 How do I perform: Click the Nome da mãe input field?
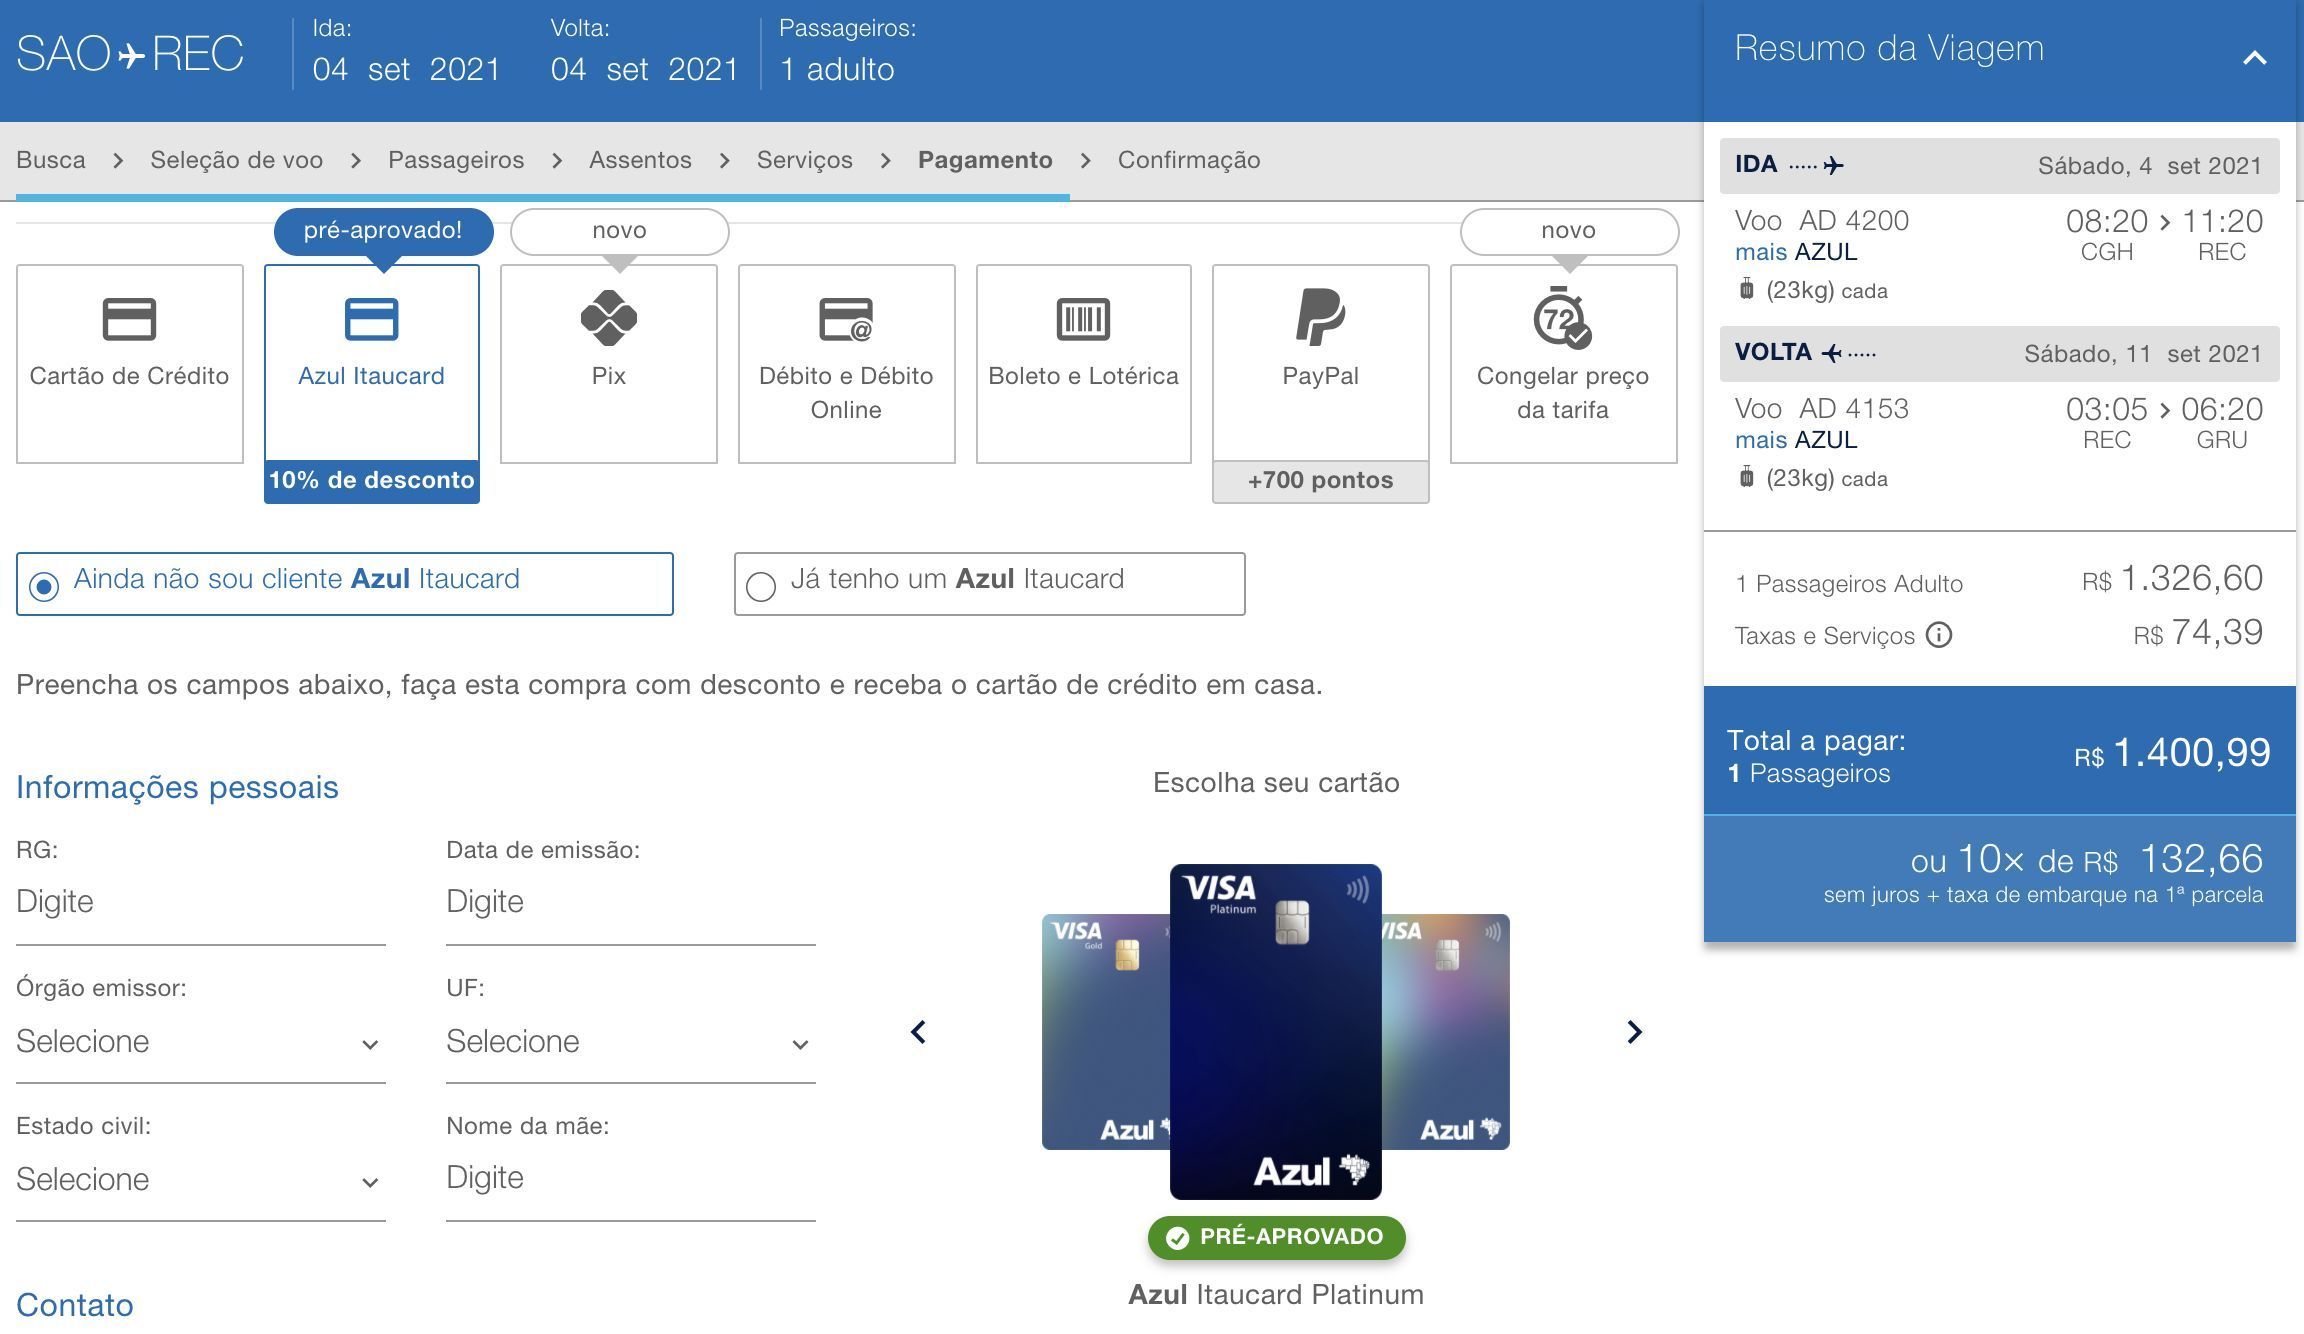coord(630,1180)
